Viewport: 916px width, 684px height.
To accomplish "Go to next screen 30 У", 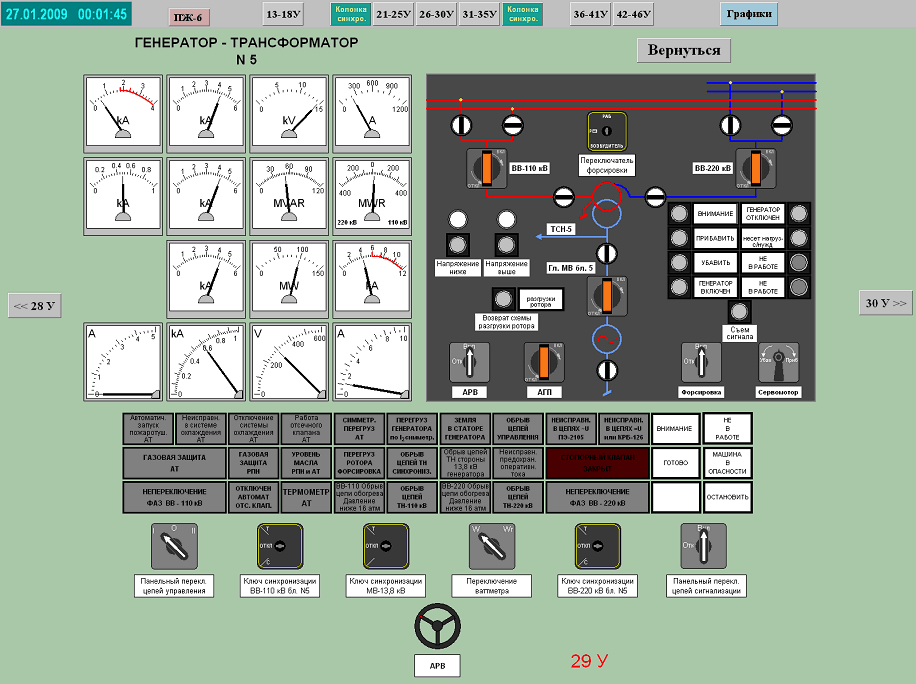I will coord(885,304).
